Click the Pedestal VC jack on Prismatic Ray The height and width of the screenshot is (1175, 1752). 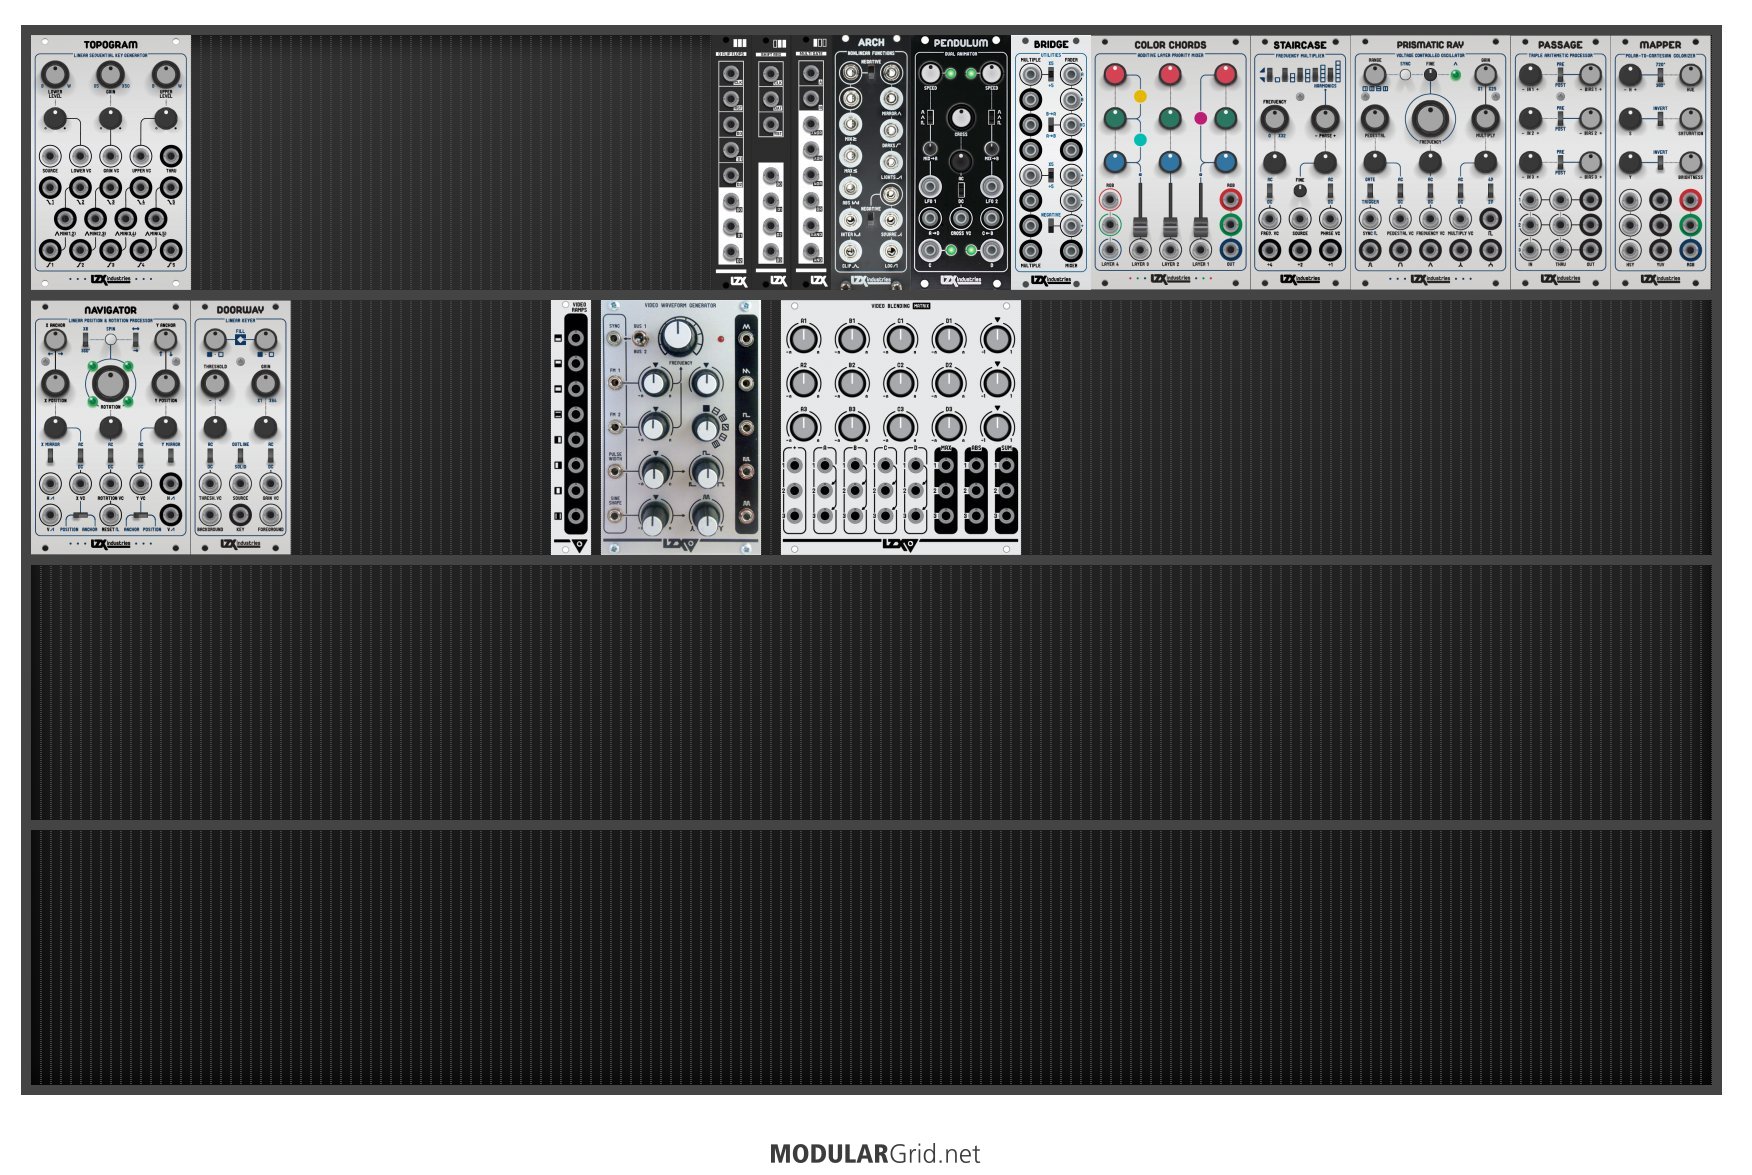click(1400, 219)
